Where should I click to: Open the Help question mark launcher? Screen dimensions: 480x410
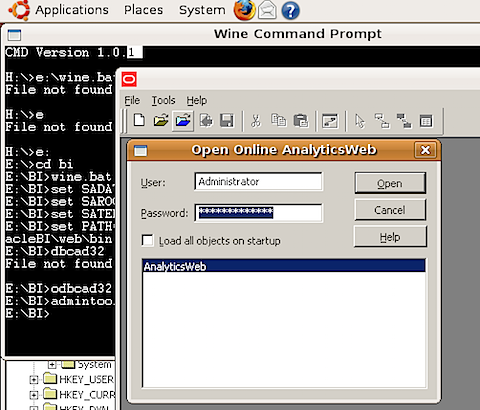pyautogui.click(x=290, y=11)
